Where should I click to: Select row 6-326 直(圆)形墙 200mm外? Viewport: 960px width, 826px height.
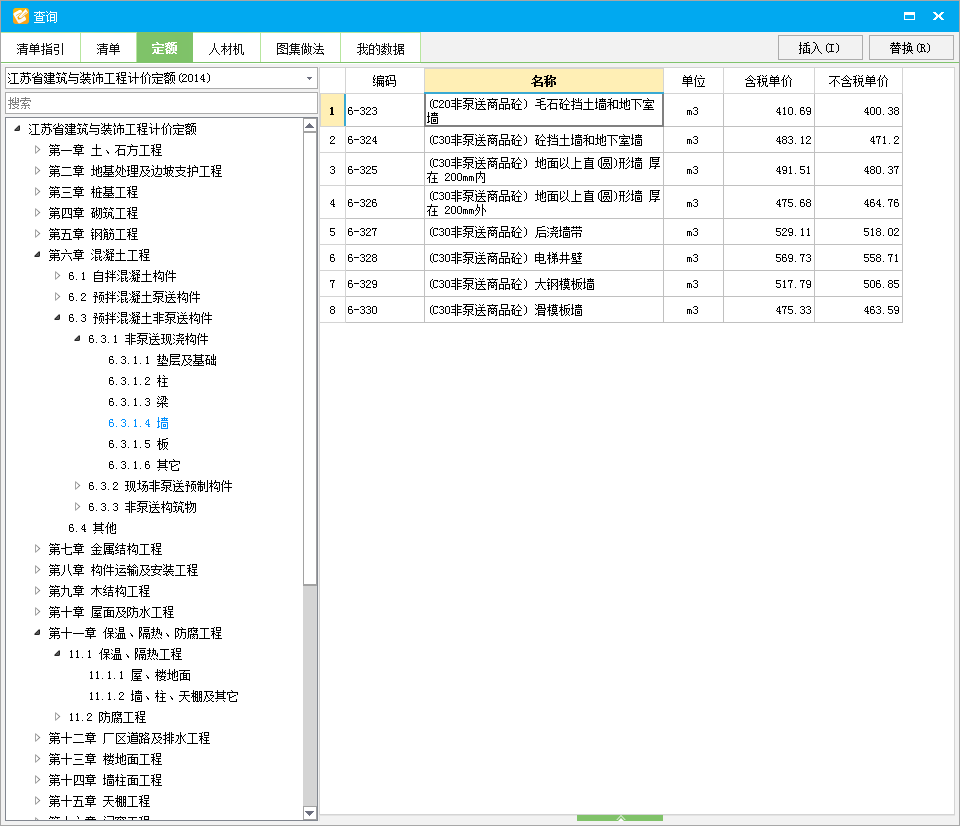[x=611, y=203]
